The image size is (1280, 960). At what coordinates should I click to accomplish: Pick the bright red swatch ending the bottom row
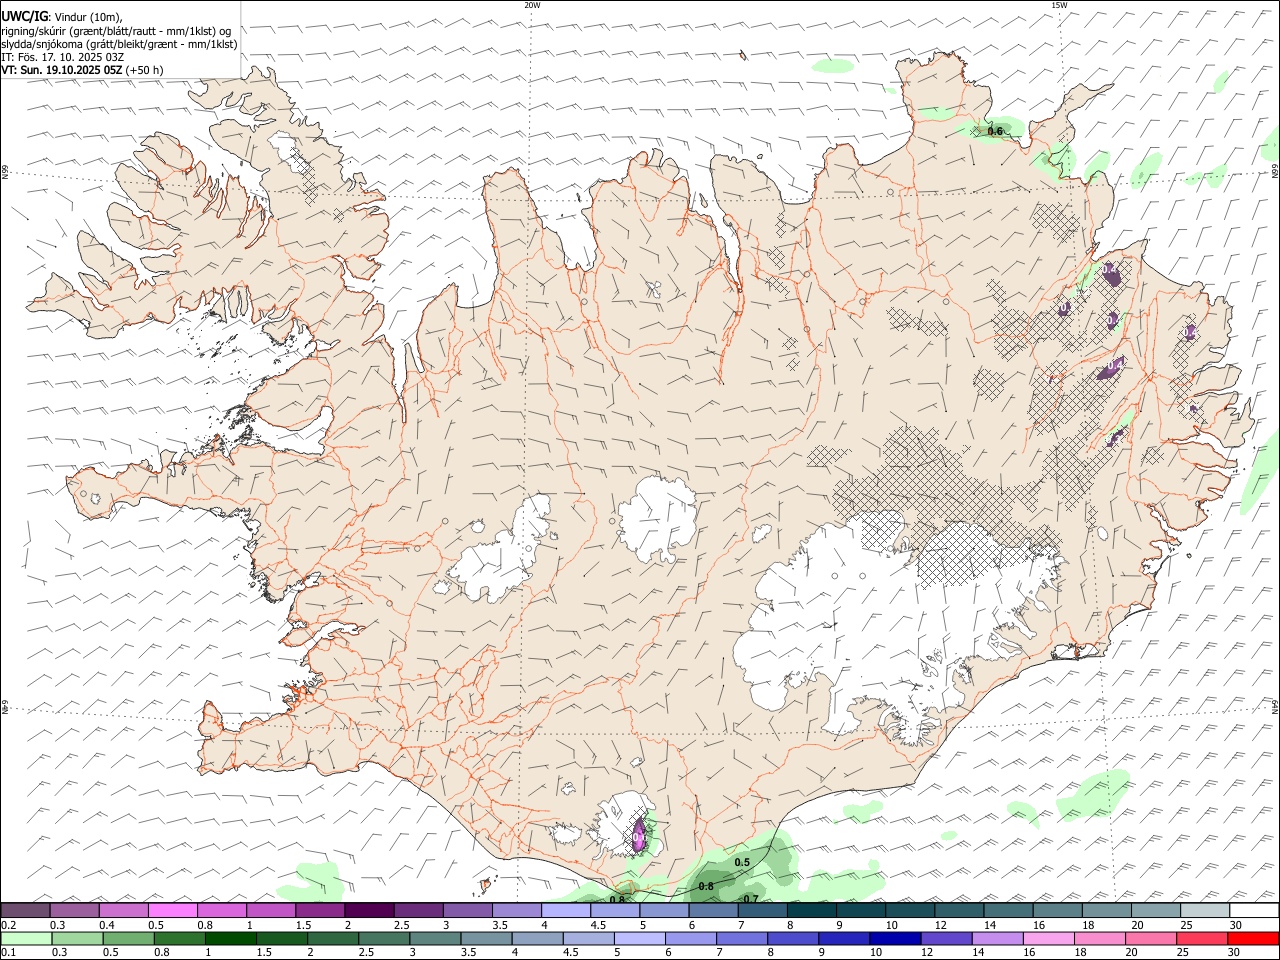pyautogui.click(x=1252, y=939)
